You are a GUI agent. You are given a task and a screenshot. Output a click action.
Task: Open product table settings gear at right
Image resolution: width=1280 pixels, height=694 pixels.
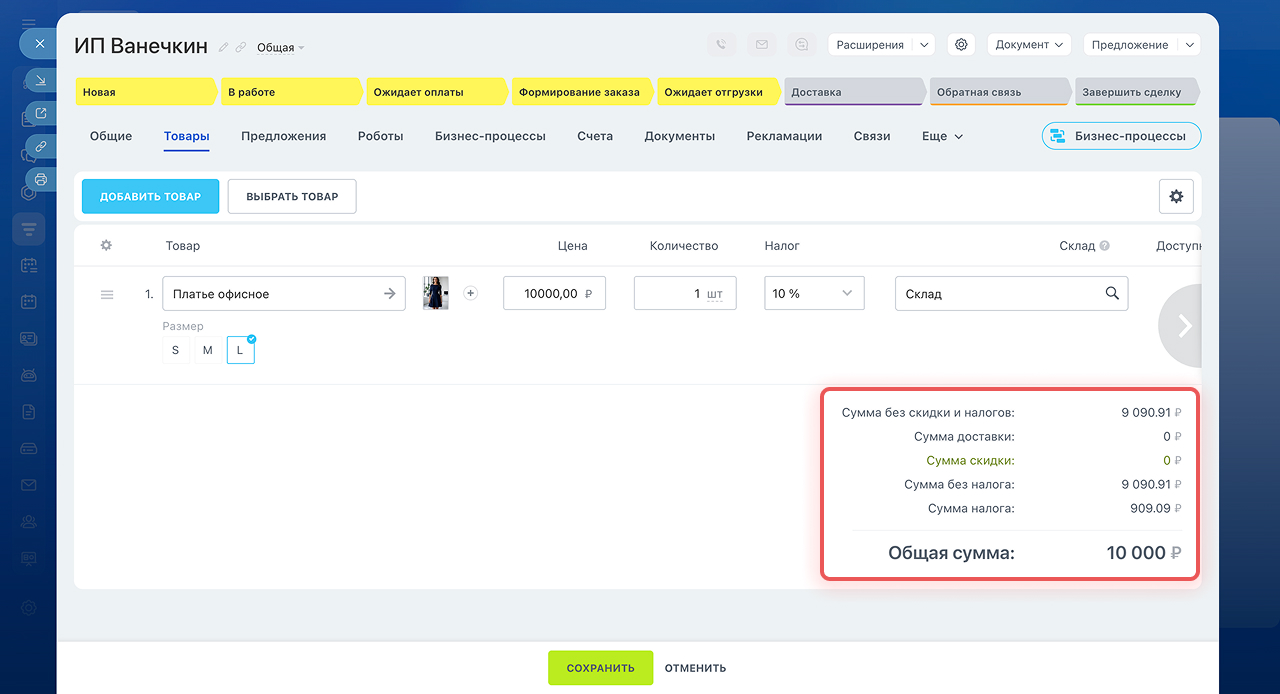pyautogui.click(x=1175, y=197)
